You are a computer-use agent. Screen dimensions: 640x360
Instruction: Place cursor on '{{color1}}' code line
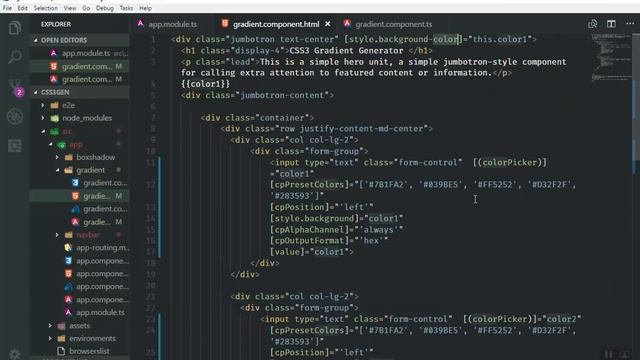(x=206, y=84)
